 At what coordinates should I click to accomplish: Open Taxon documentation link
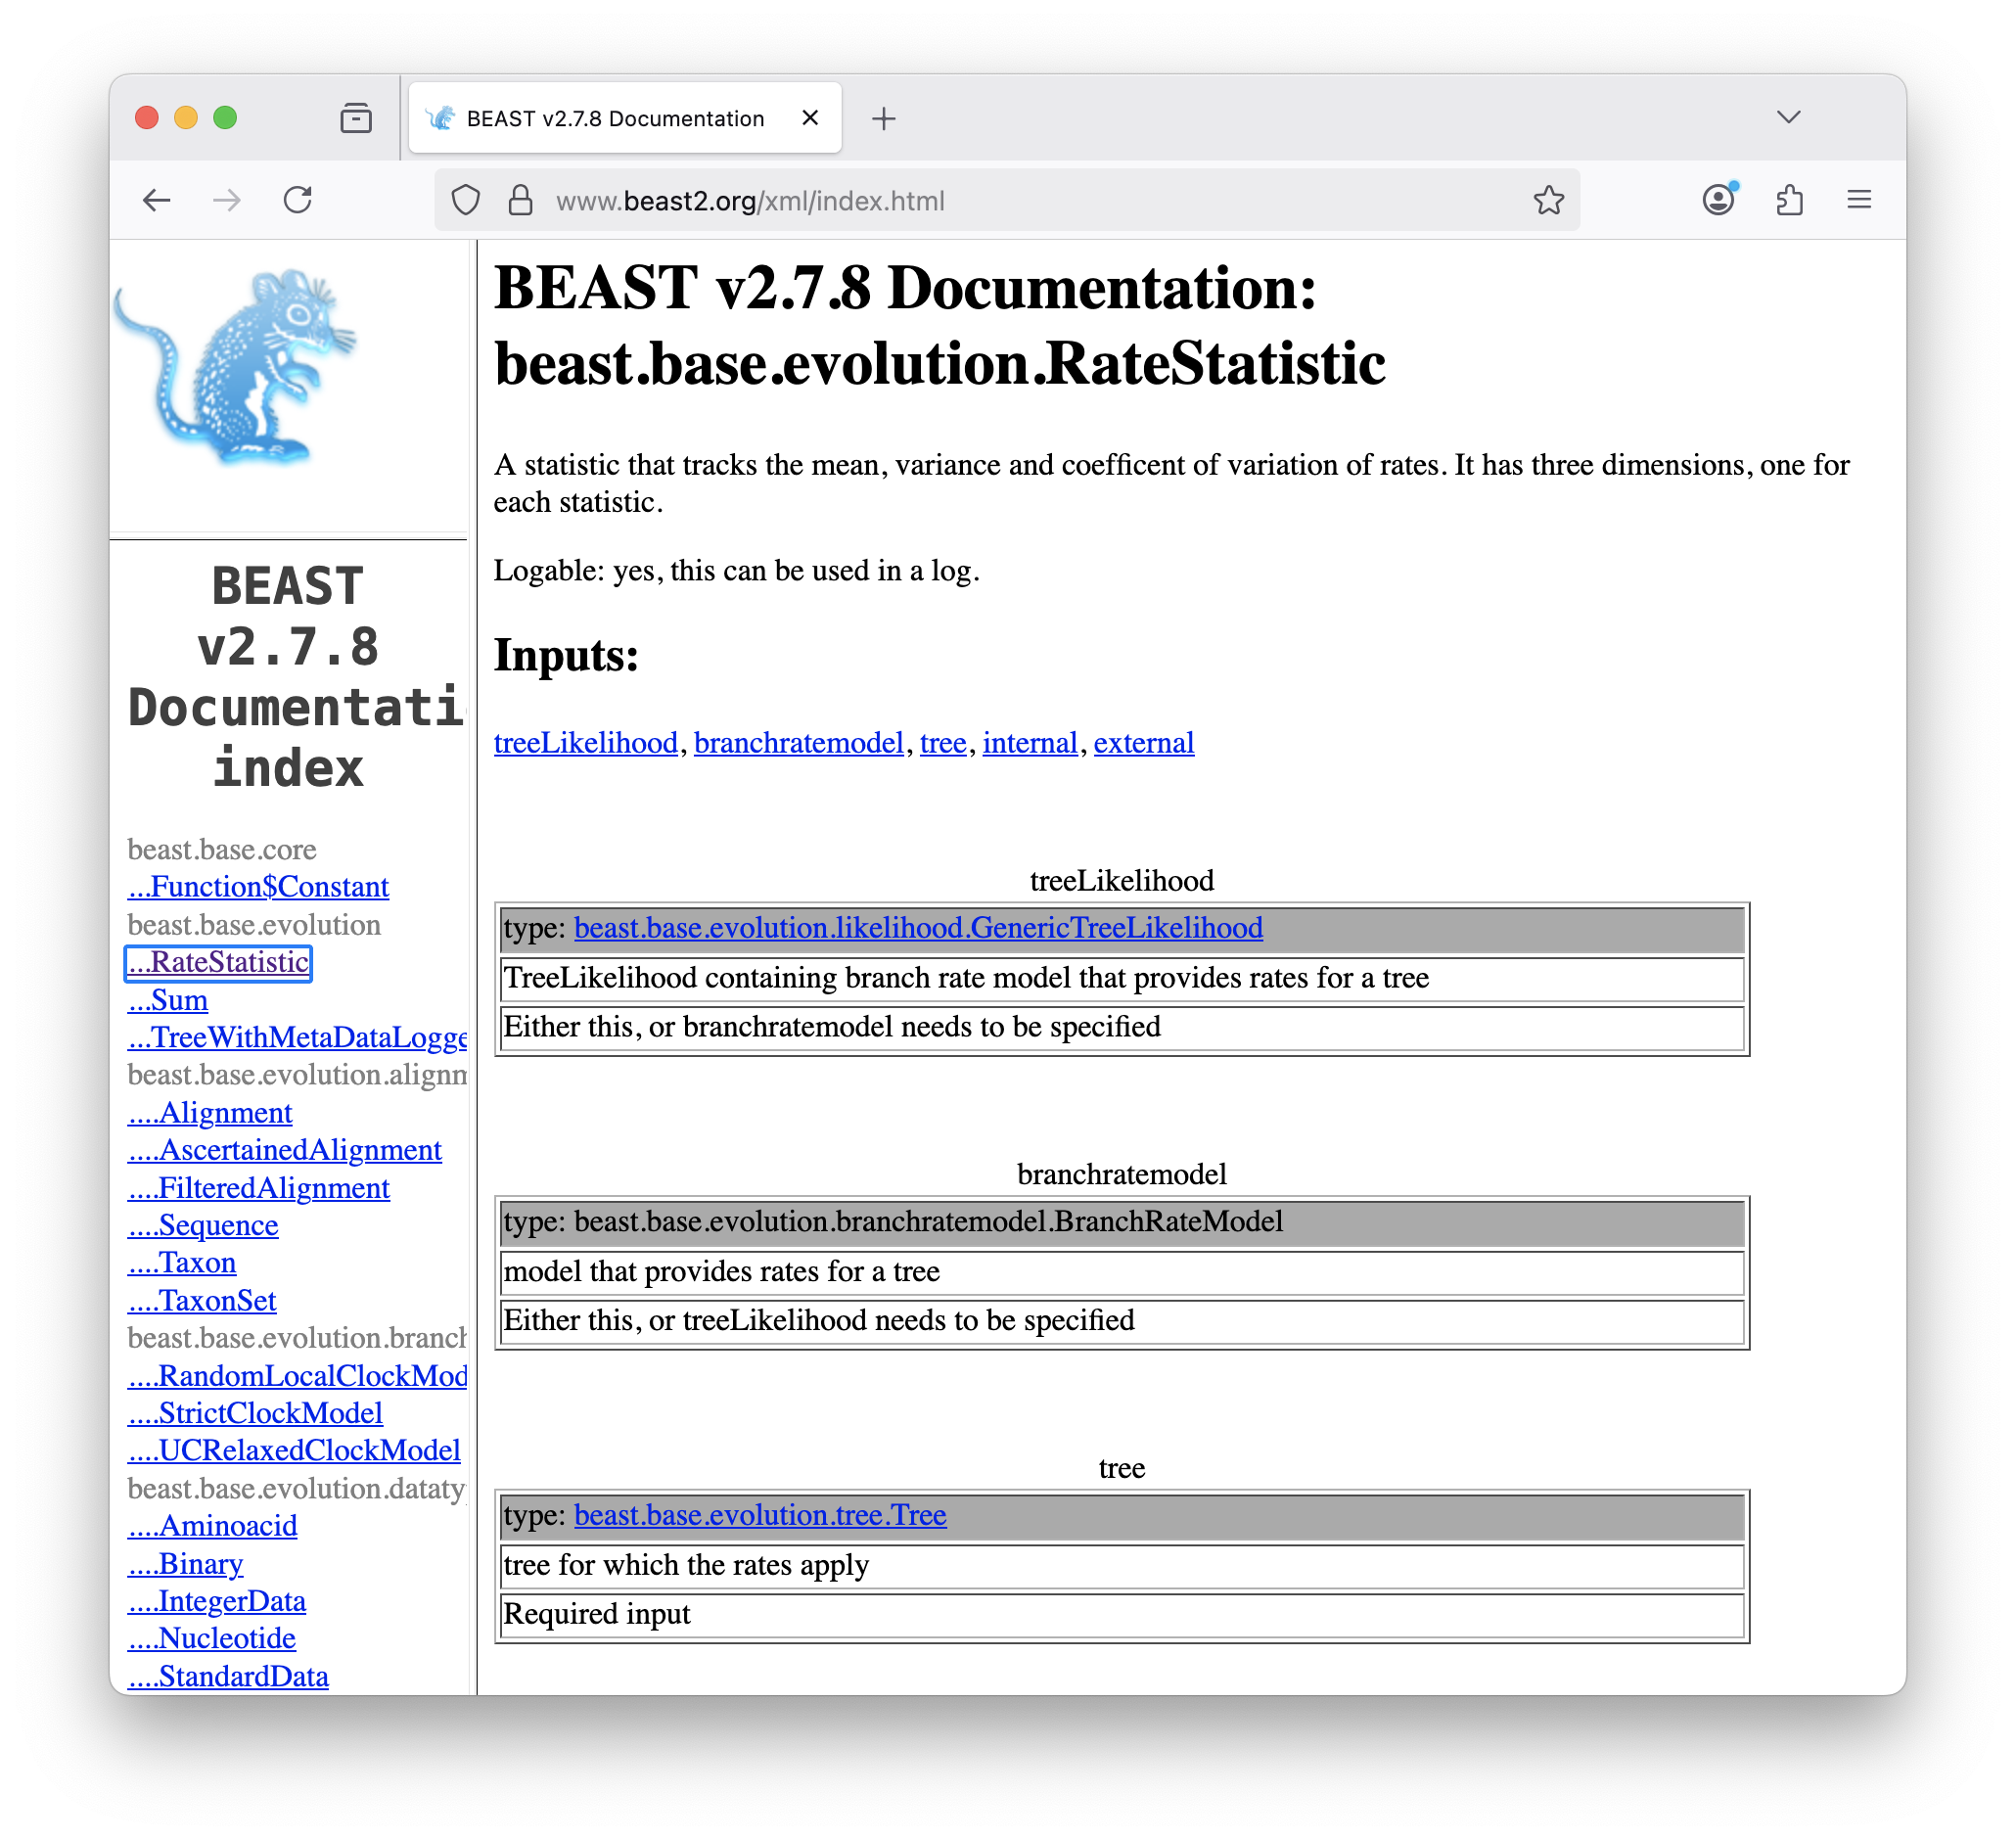[x=182, y=1263]
